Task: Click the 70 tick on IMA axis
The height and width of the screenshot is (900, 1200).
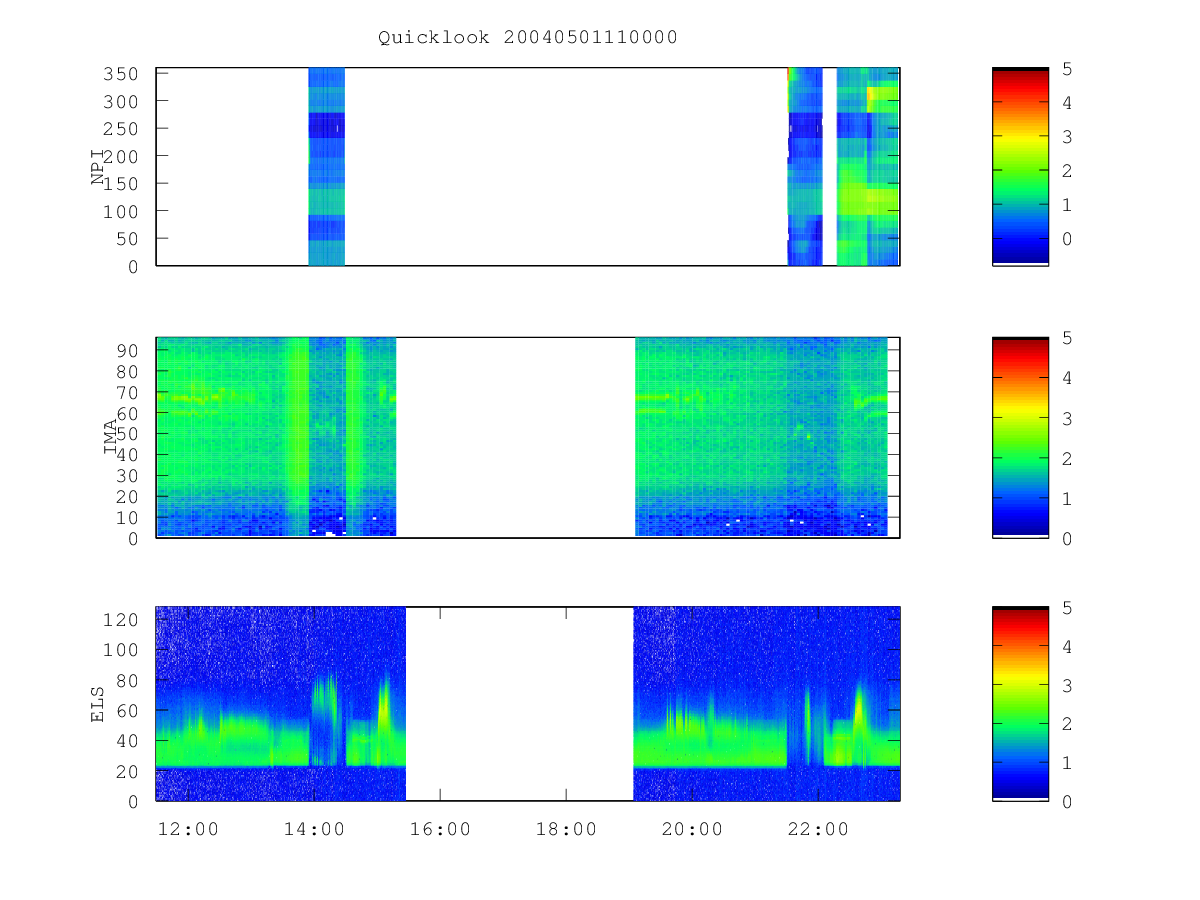Action: coord(128,392)
